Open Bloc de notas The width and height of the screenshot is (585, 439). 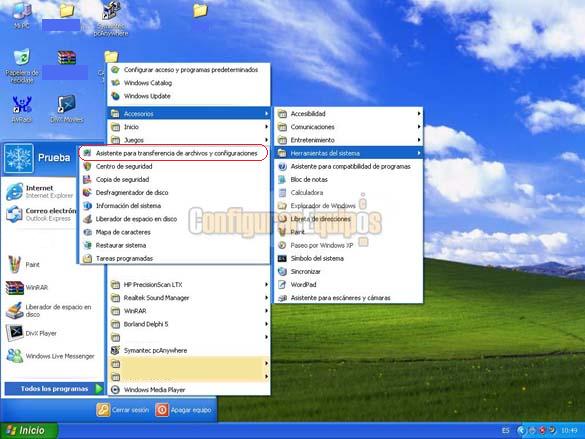click(349, 179)
